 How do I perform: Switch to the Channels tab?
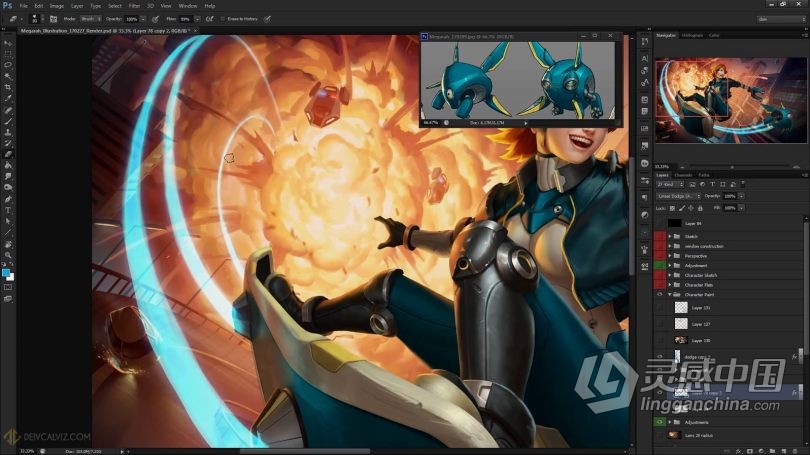(x=683, y=175)
